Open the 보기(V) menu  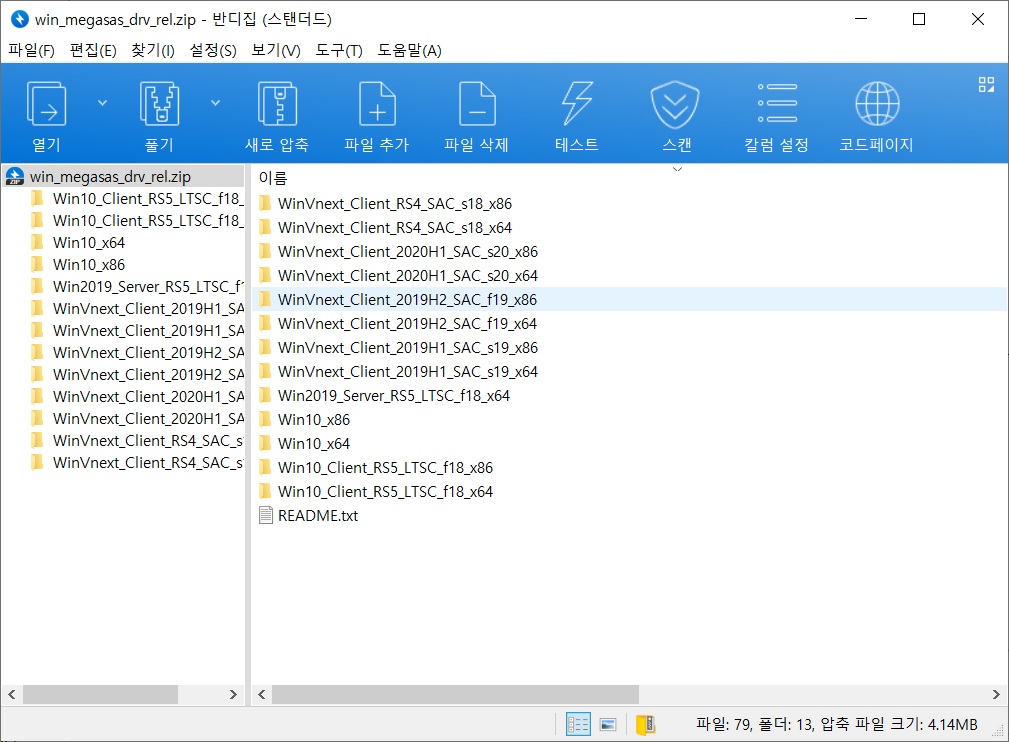[276, 50]
